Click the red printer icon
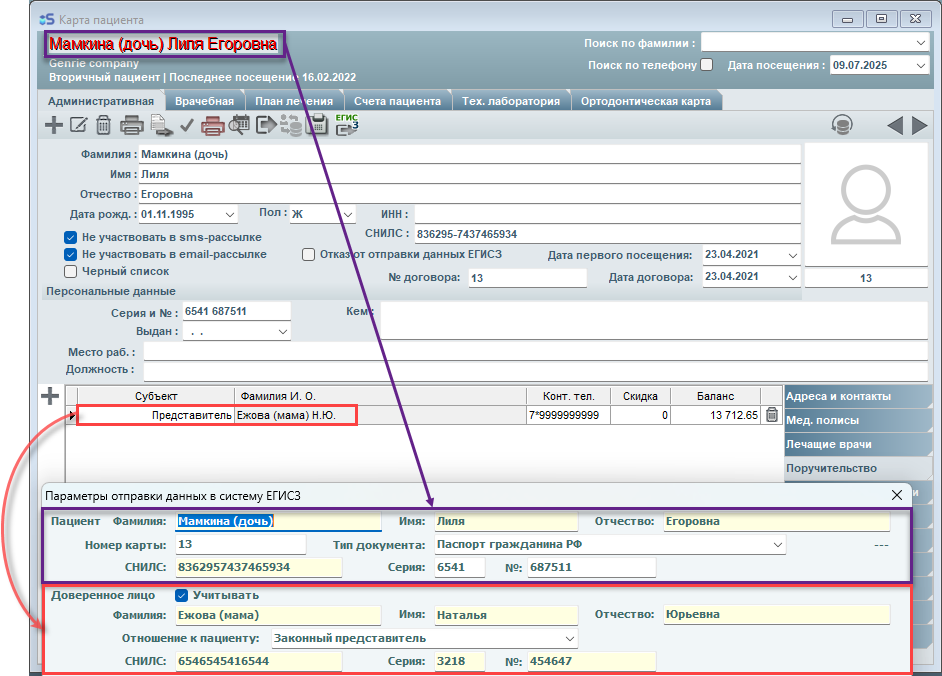Viewport: 942px width, 676px height. click(x=212, y=125)
